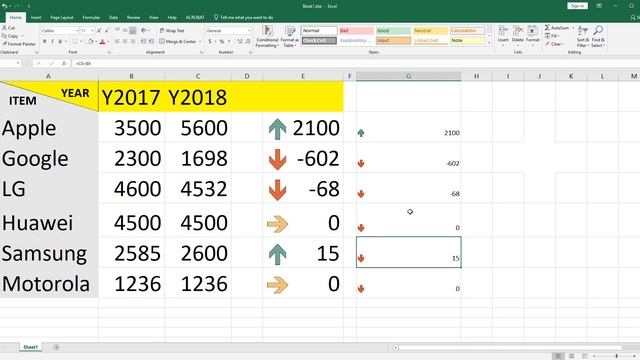Click the Fill icon in Editing group
Image resolution: width=640 pixels, height=360 pixels.
(x=547, y=36)
